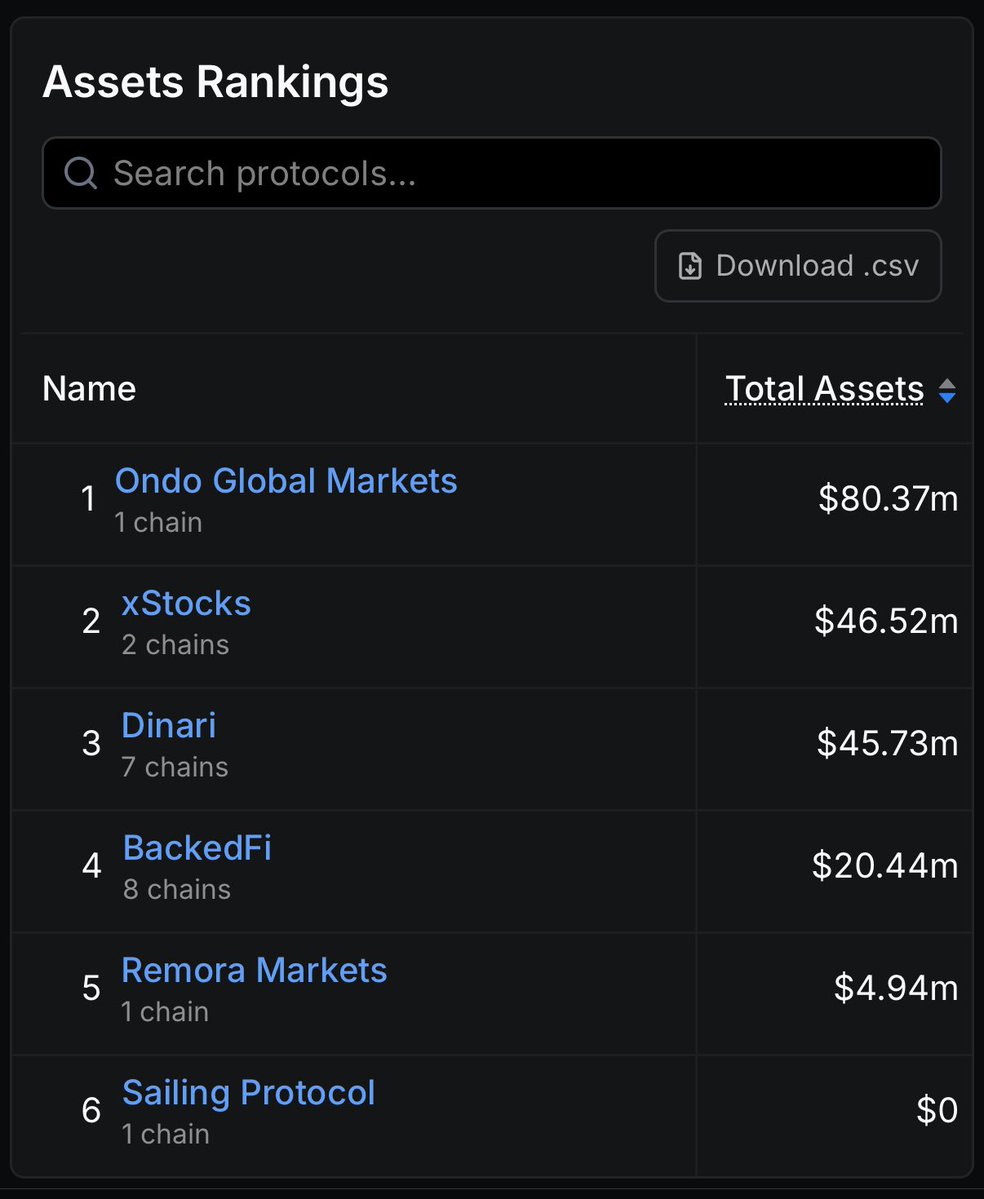Open the Sailing Protocol link

click(x=248, y=1093)
